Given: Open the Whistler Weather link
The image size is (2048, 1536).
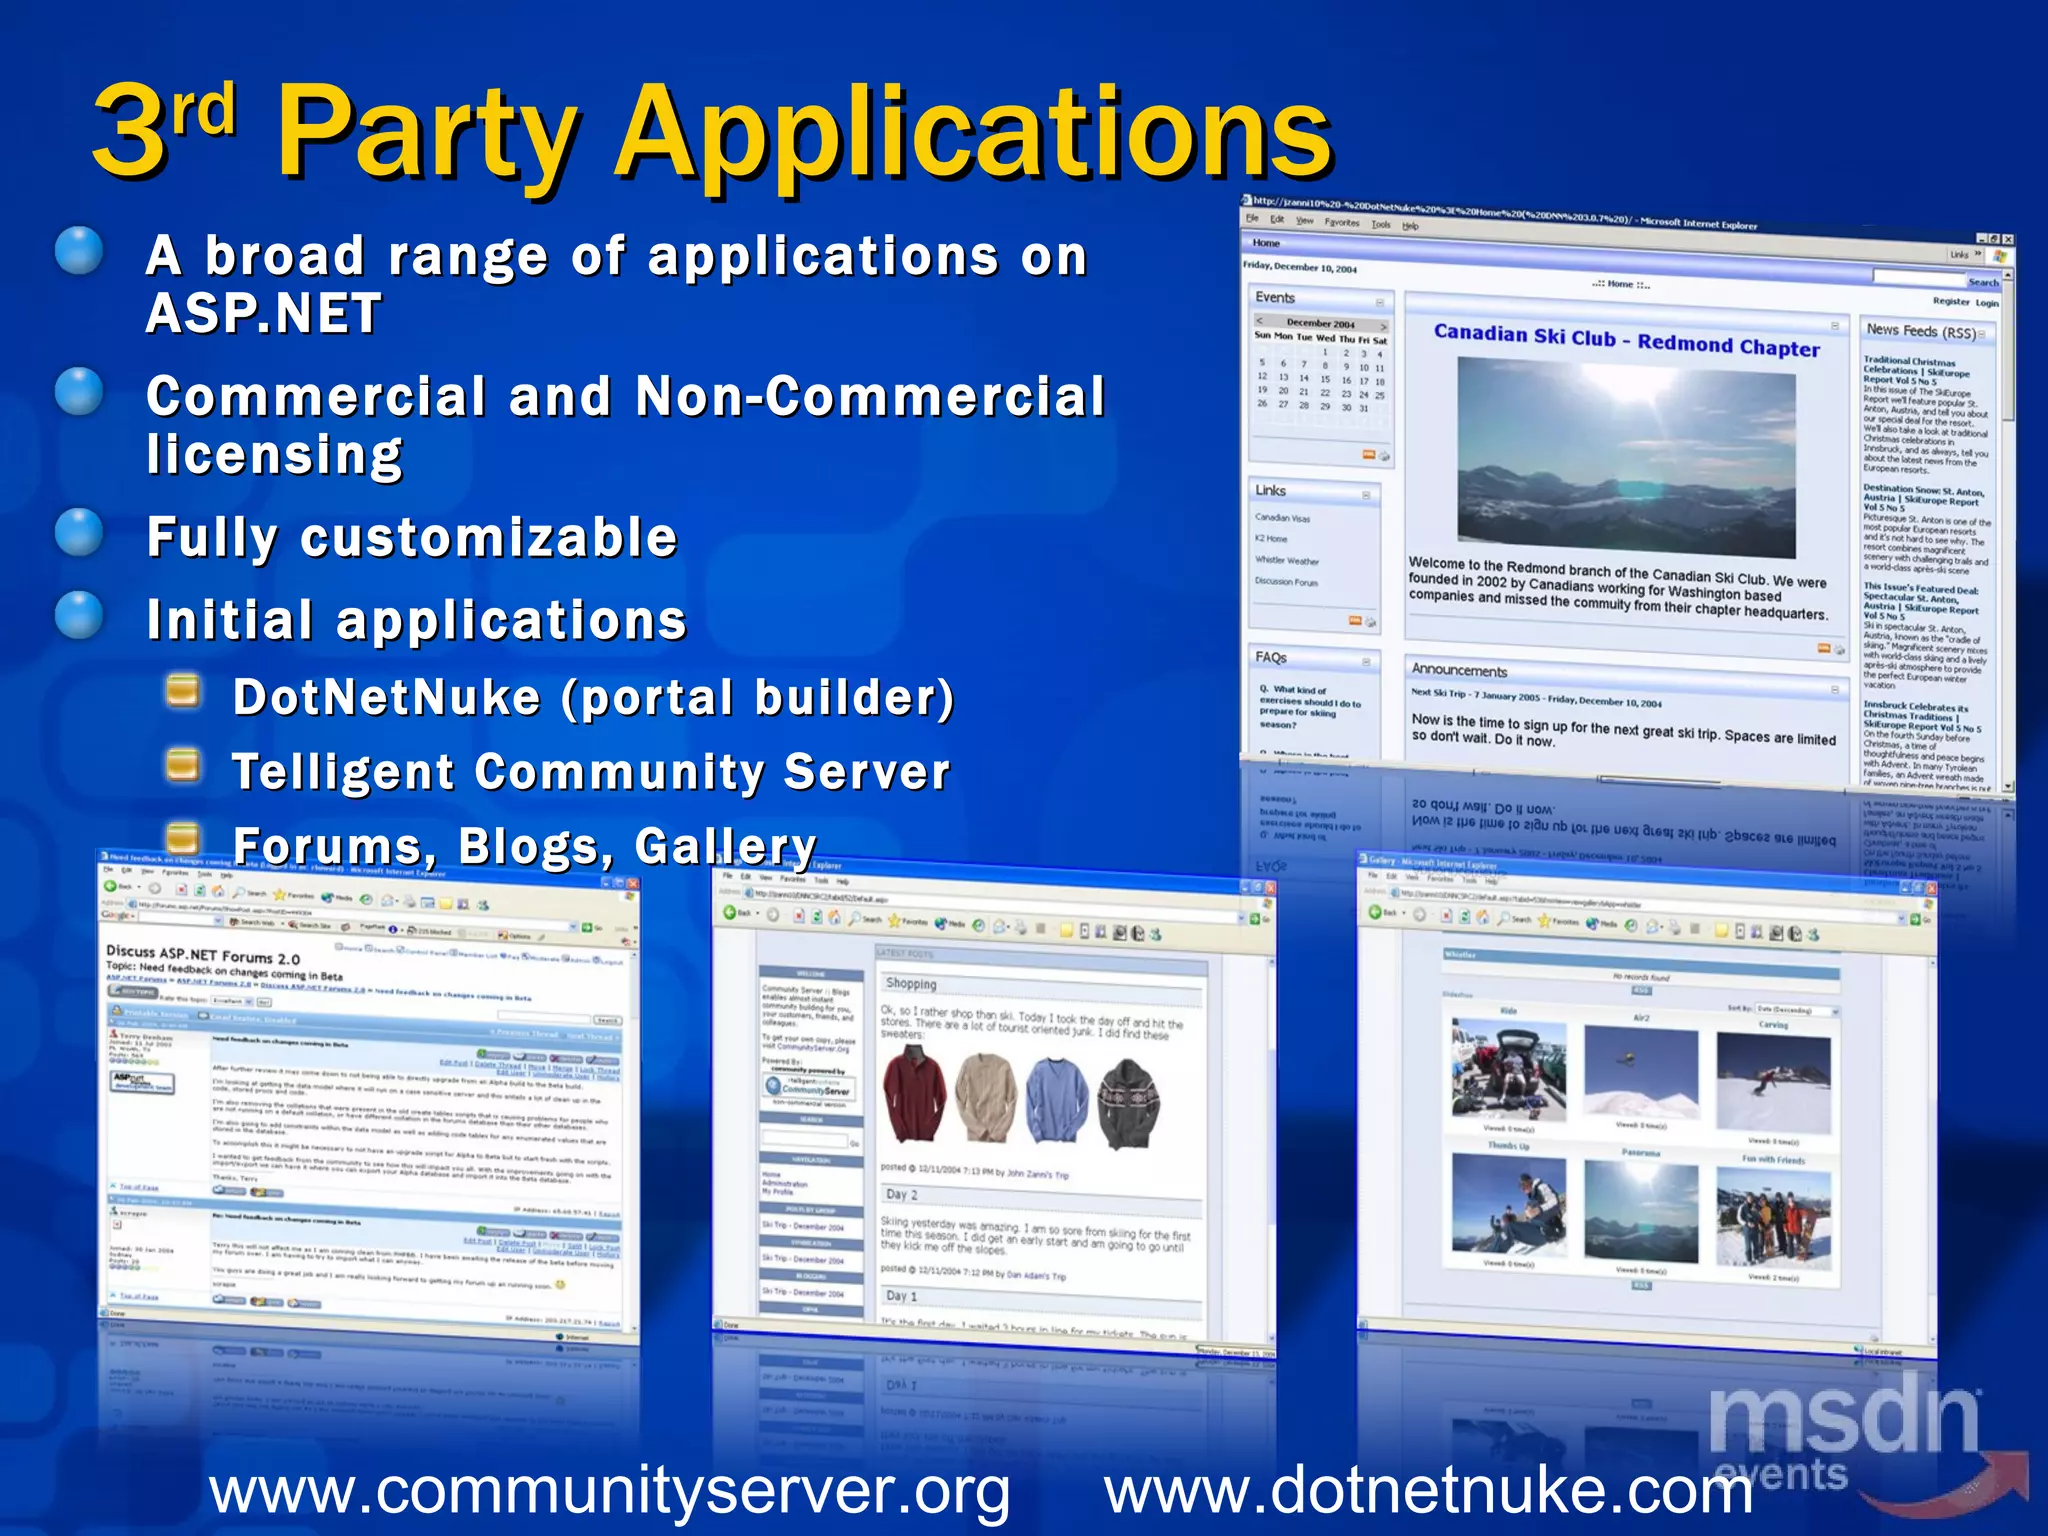Looking at the screenshot, I should [1287, 561].
